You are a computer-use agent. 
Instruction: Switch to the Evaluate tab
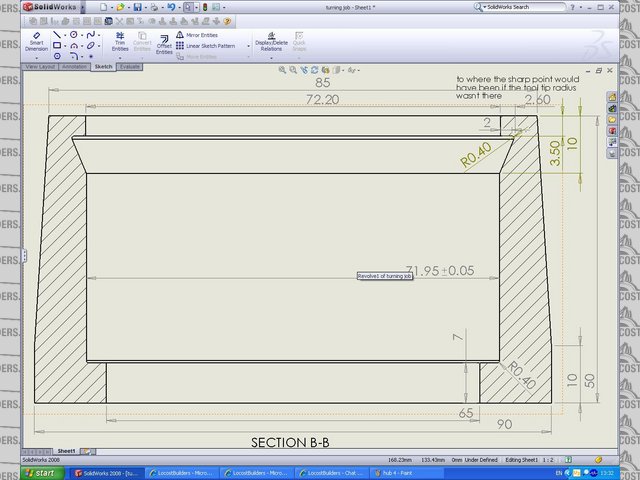pos(129,67)
